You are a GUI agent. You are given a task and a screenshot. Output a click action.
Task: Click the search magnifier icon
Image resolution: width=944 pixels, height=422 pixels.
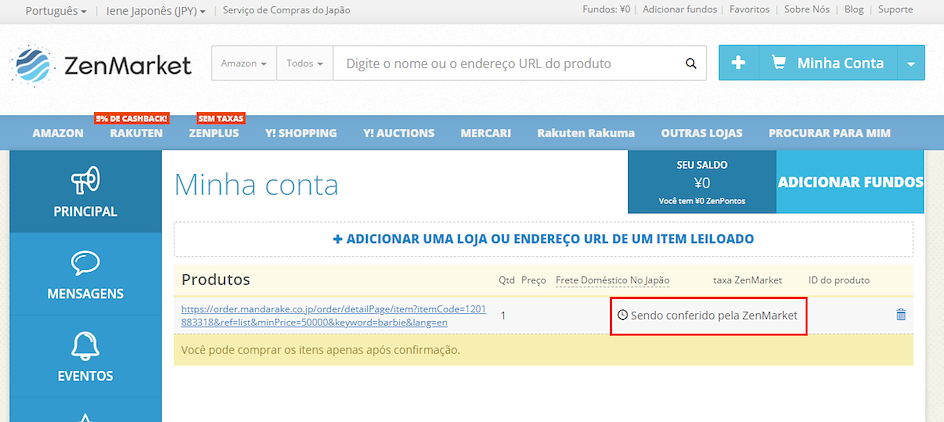pyautogui.click(x=691, y=63)
